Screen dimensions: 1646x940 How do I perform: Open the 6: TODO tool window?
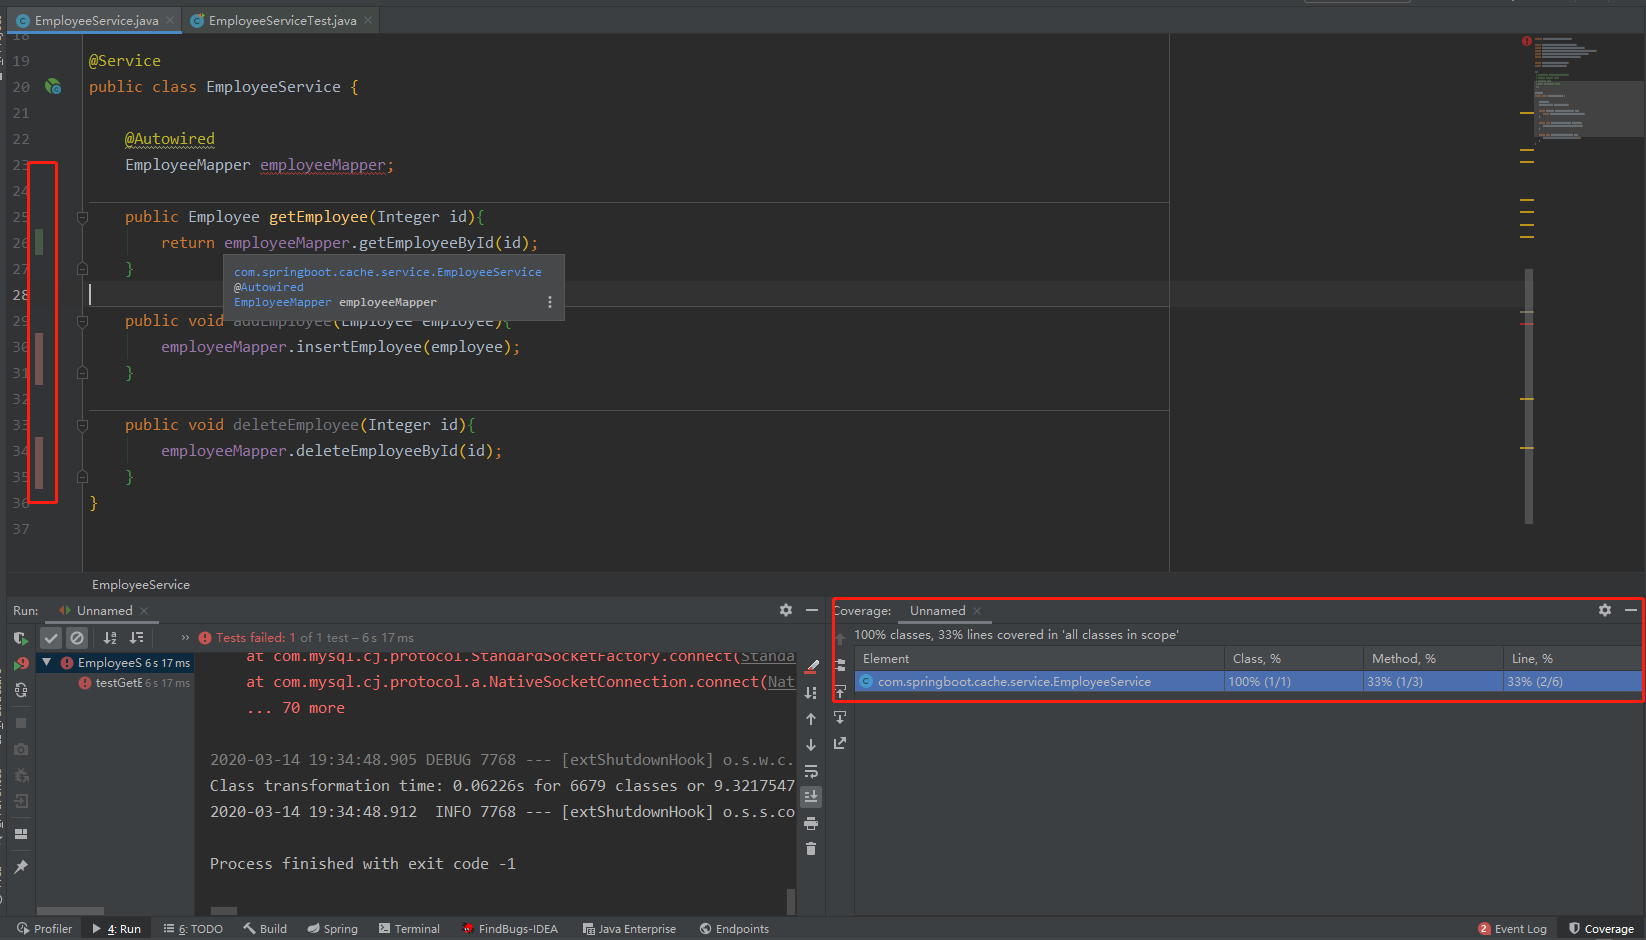click(193, 929)
